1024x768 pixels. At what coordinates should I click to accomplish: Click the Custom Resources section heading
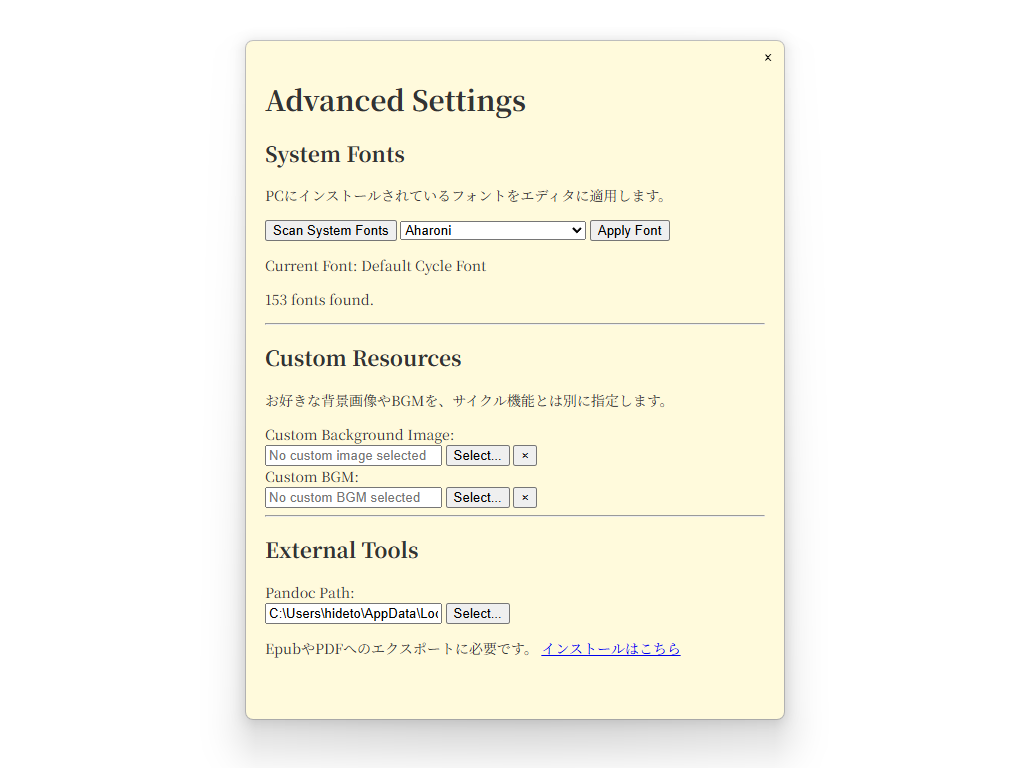coord(363,358)
